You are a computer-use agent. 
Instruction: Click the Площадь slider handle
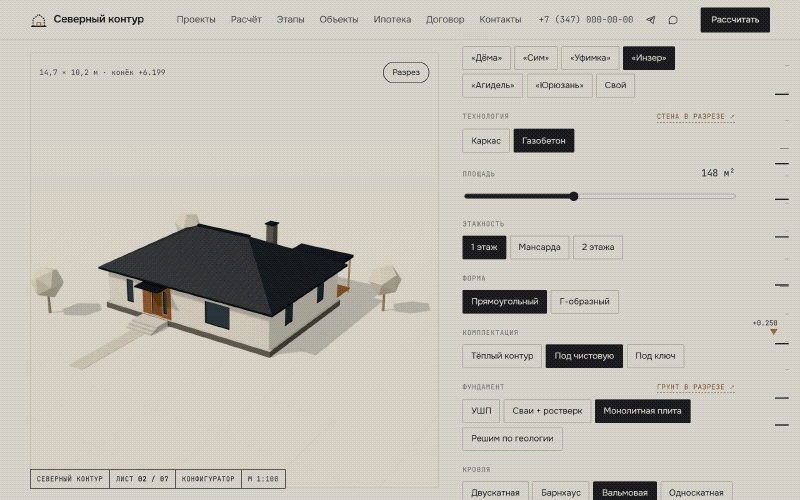click(574, 196)
